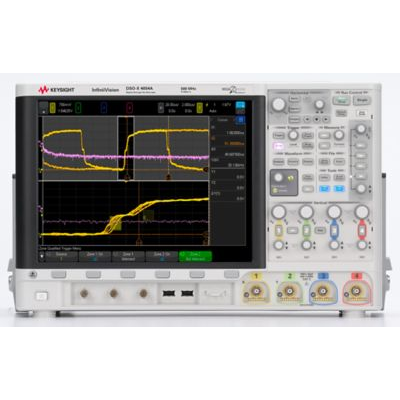Click the Default Setup key under Run/Stop

click(x=341, y=113)
